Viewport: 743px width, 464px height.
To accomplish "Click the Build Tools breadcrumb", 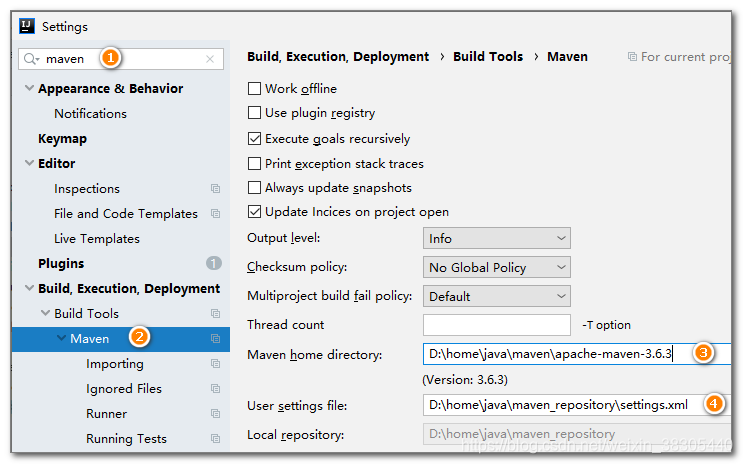I will pos(488,57).
